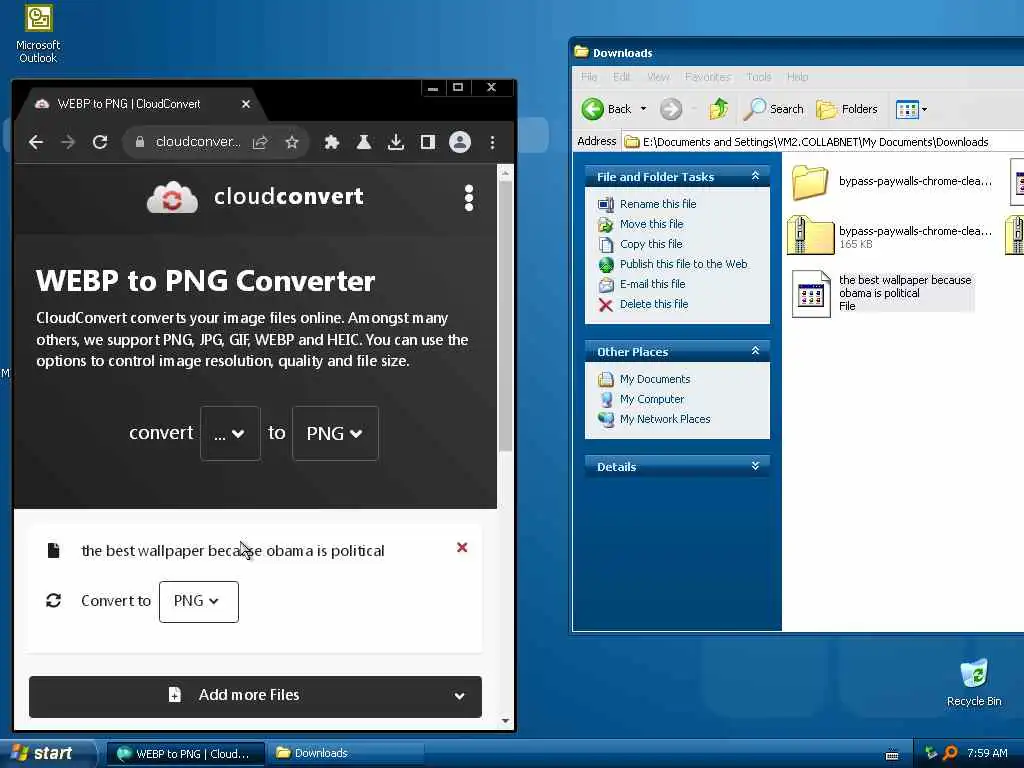Click the CloudConvert cloud logo
Screen dimensions: 1024x768
(172, 197)
